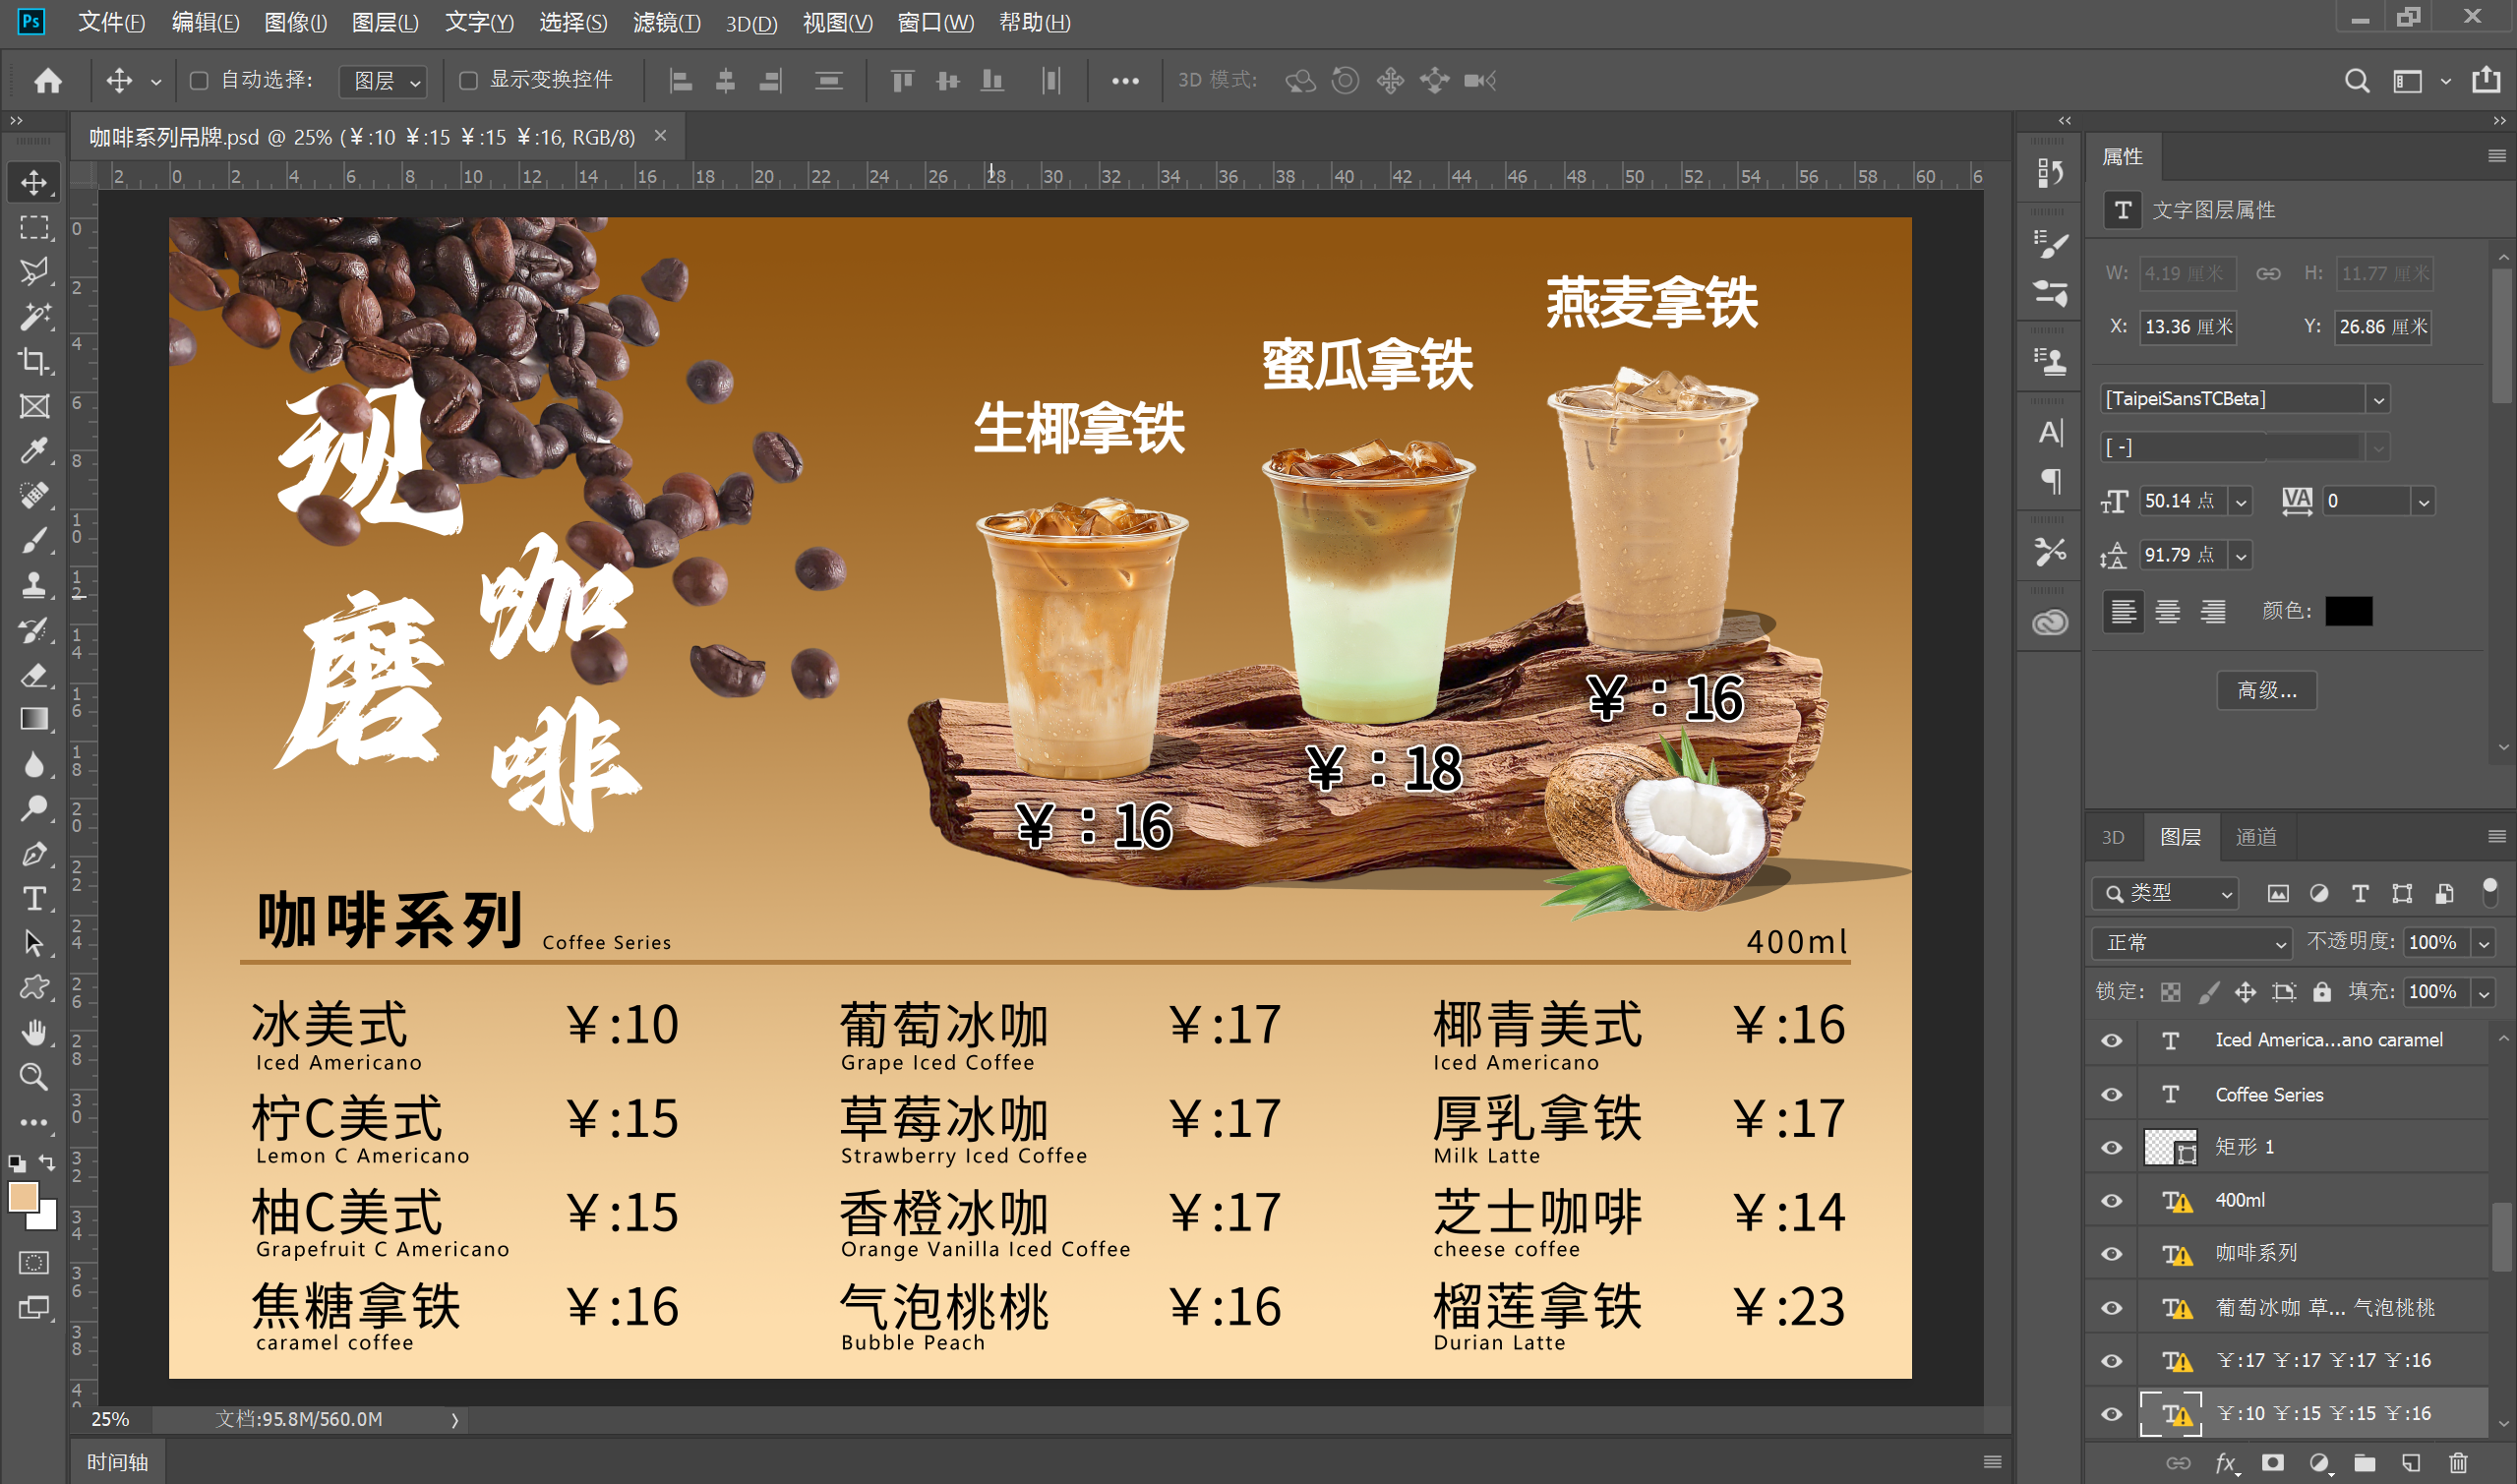Click the delete layer trash icon
This screenshot has width=2517, height=1484.
click(2458, 1463)
